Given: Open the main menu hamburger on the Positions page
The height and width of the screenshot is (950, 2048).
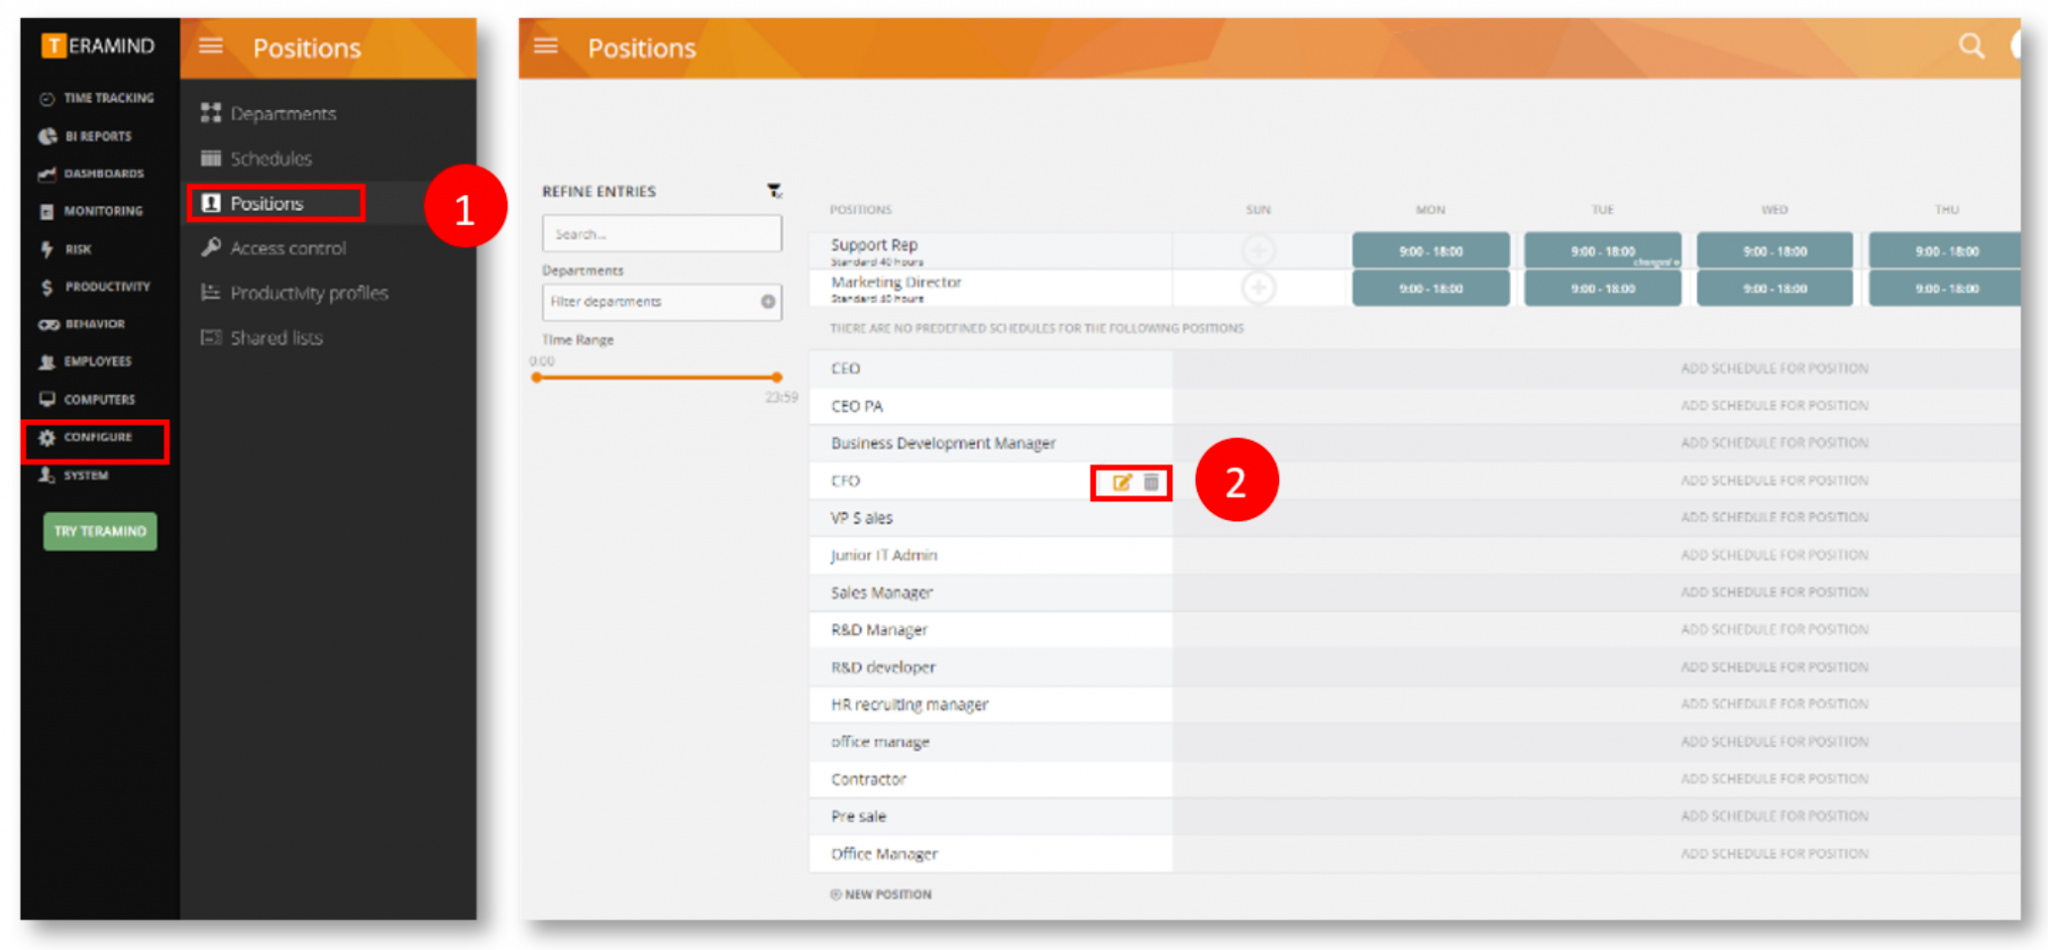Looking at the screenshot, I should 545,45.
